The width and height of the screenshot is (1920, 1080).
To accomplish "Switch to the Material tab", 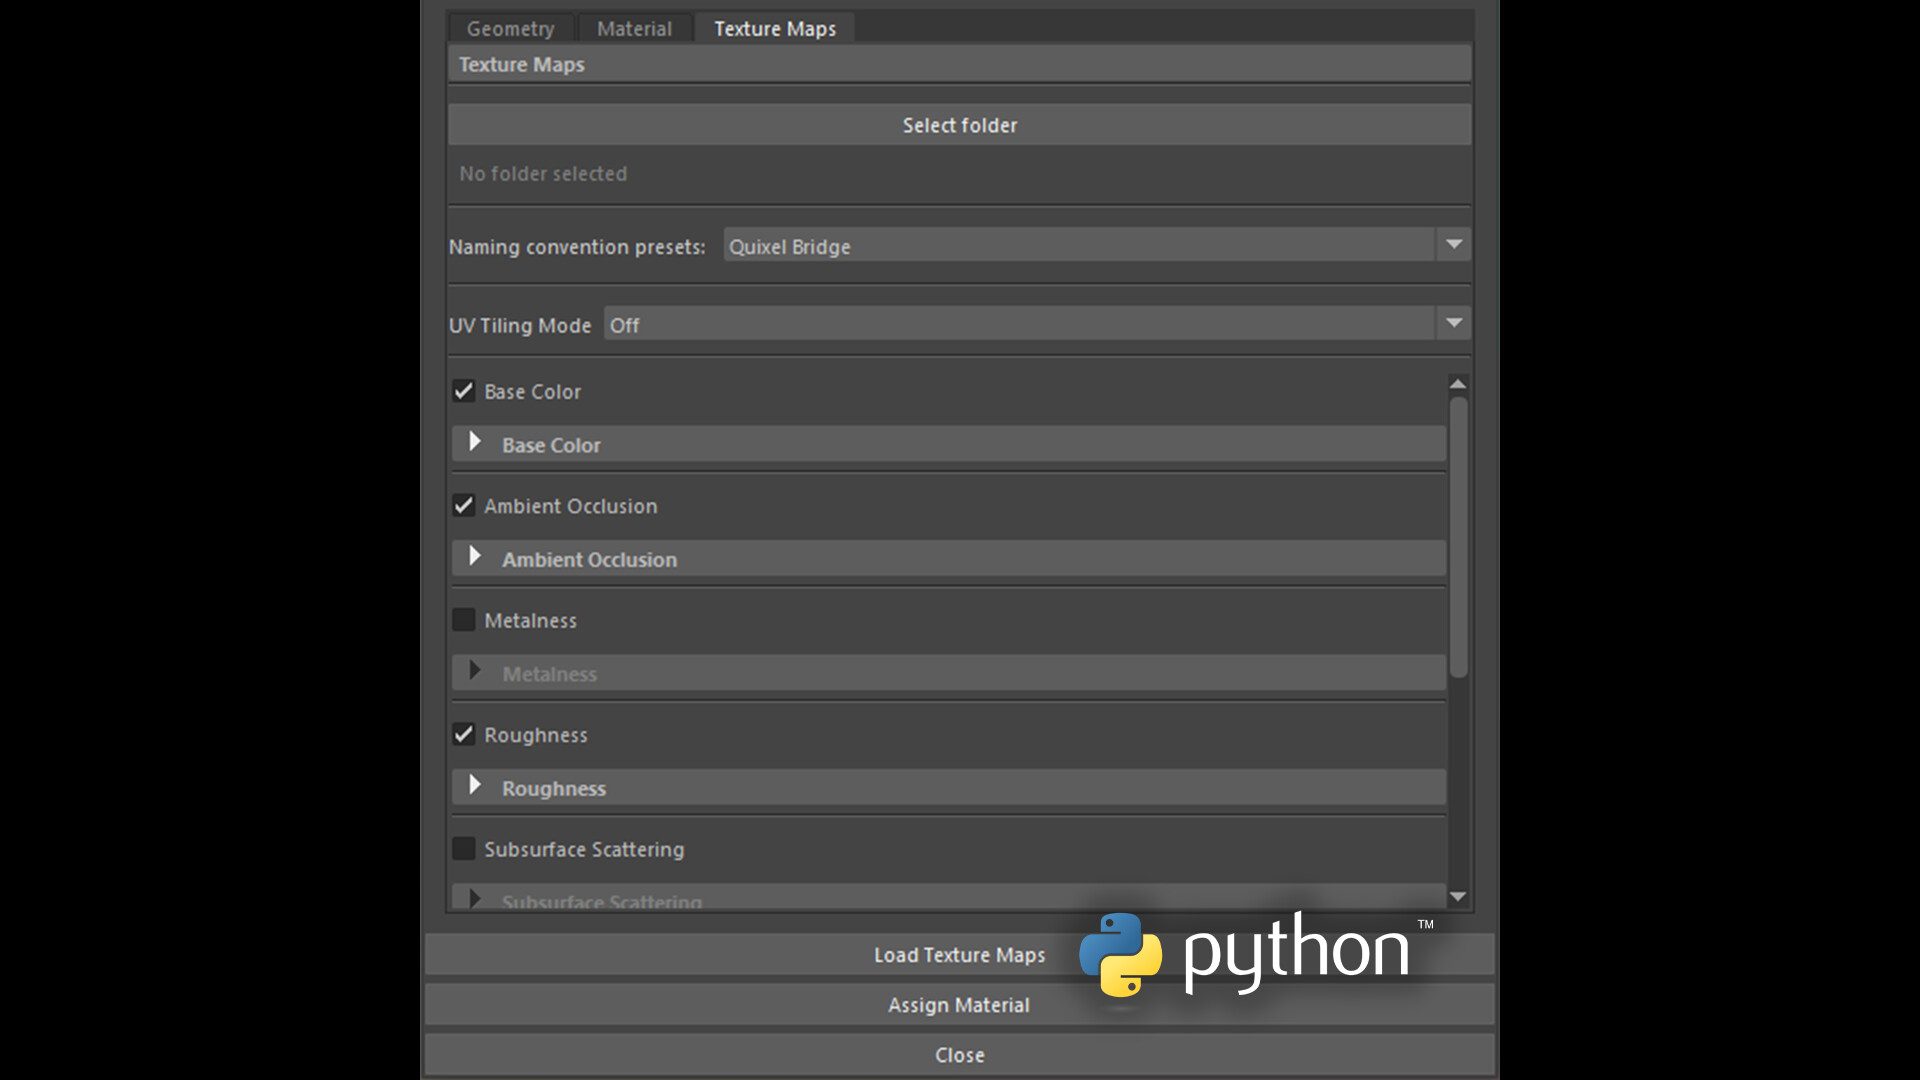I will click(x=634, y=28).
